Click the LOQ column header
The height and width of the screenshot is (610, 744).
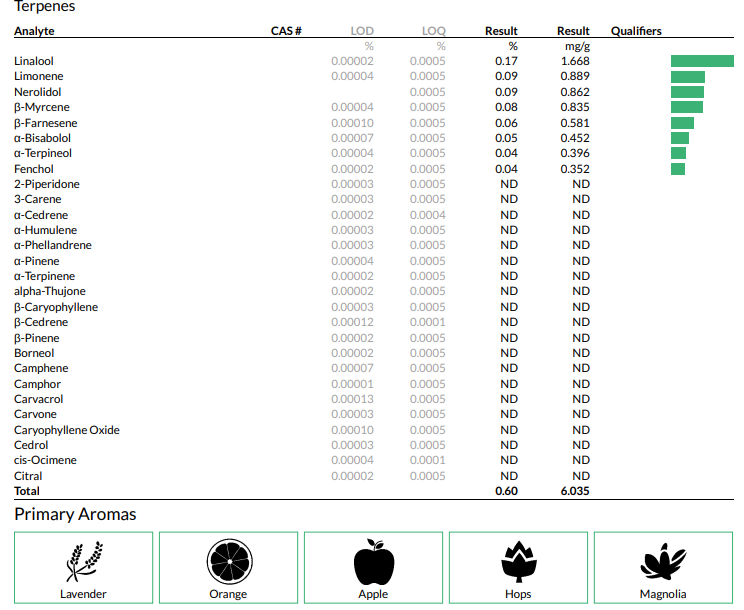point(434,31)
